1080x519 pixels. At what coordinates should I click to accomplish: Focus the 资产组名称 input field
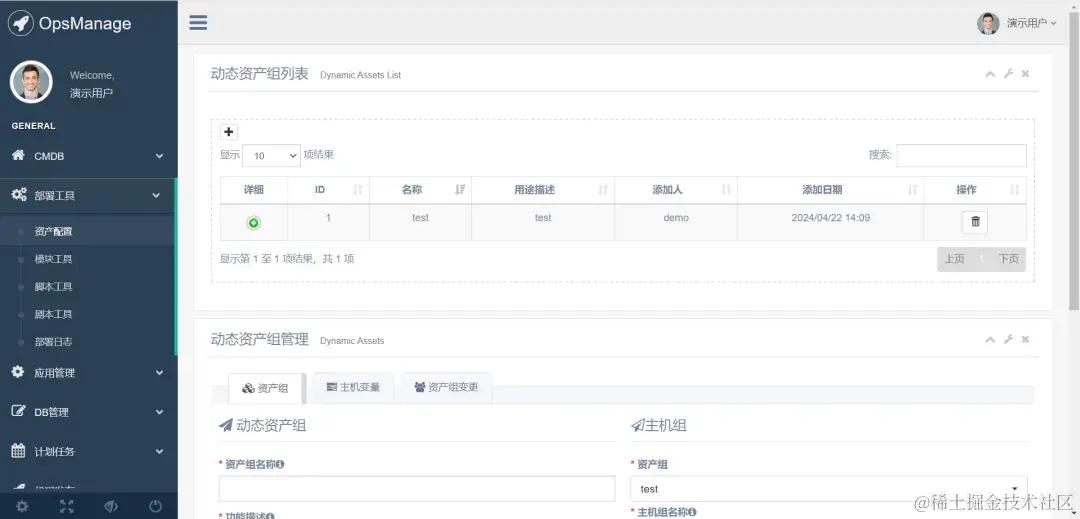point(417,489)
